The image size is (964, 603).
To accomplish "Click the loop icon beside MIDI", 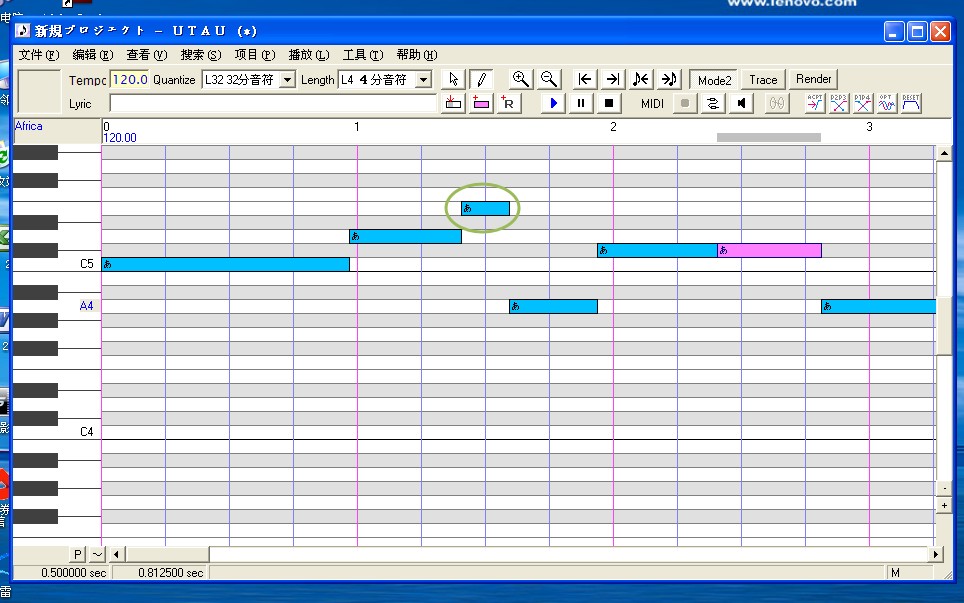I will pyautogui.click(x=713, y=103).
